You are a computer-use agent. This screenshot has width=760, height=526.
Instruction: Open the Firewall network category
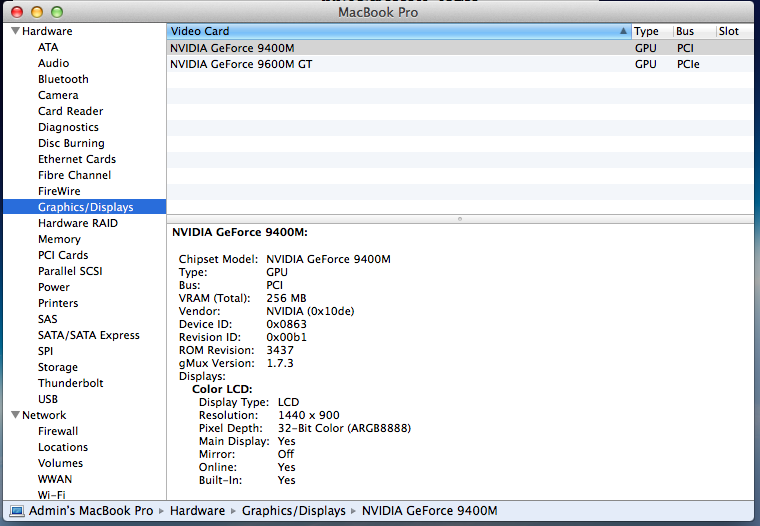click(58, 431)
